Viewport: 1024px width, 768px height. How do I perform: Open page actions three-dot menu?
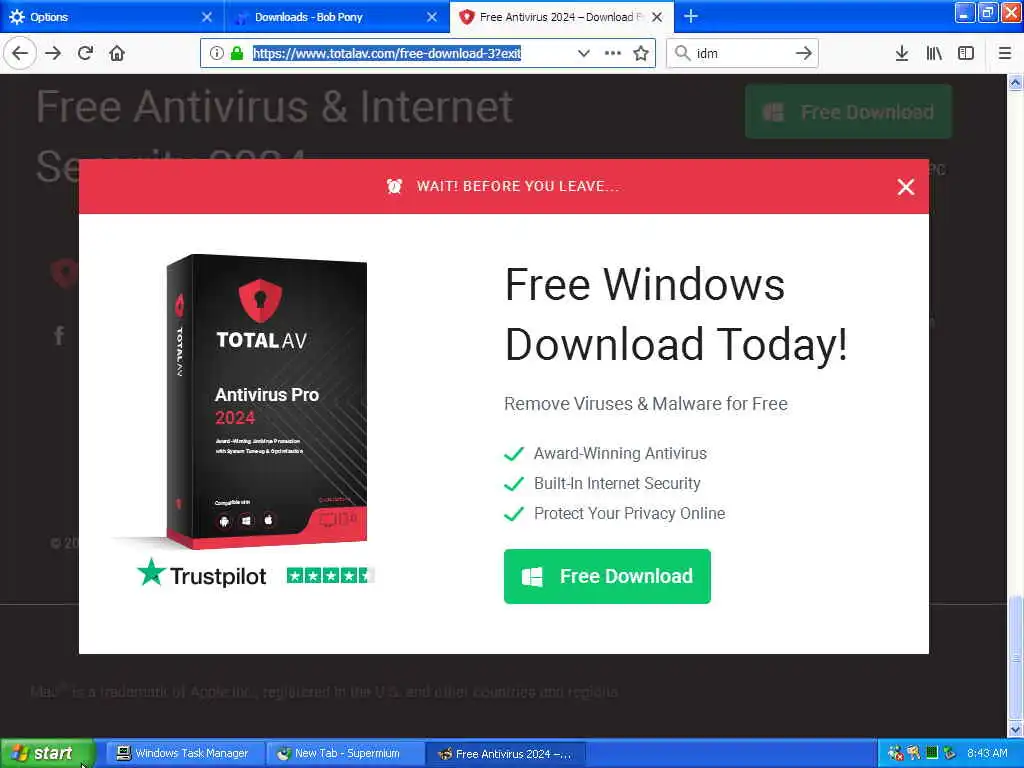(x=613, y=54)
